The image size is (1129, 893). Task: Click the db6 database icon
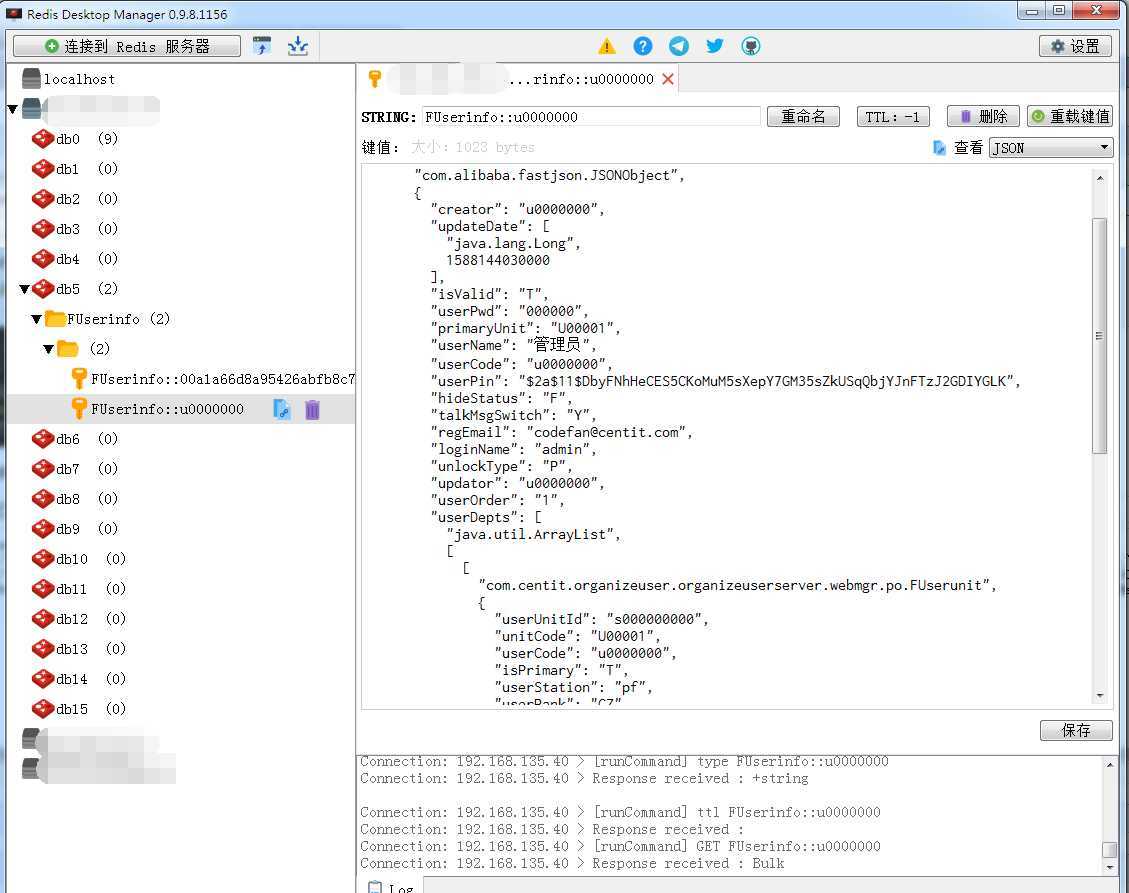[x=42, y=439]
